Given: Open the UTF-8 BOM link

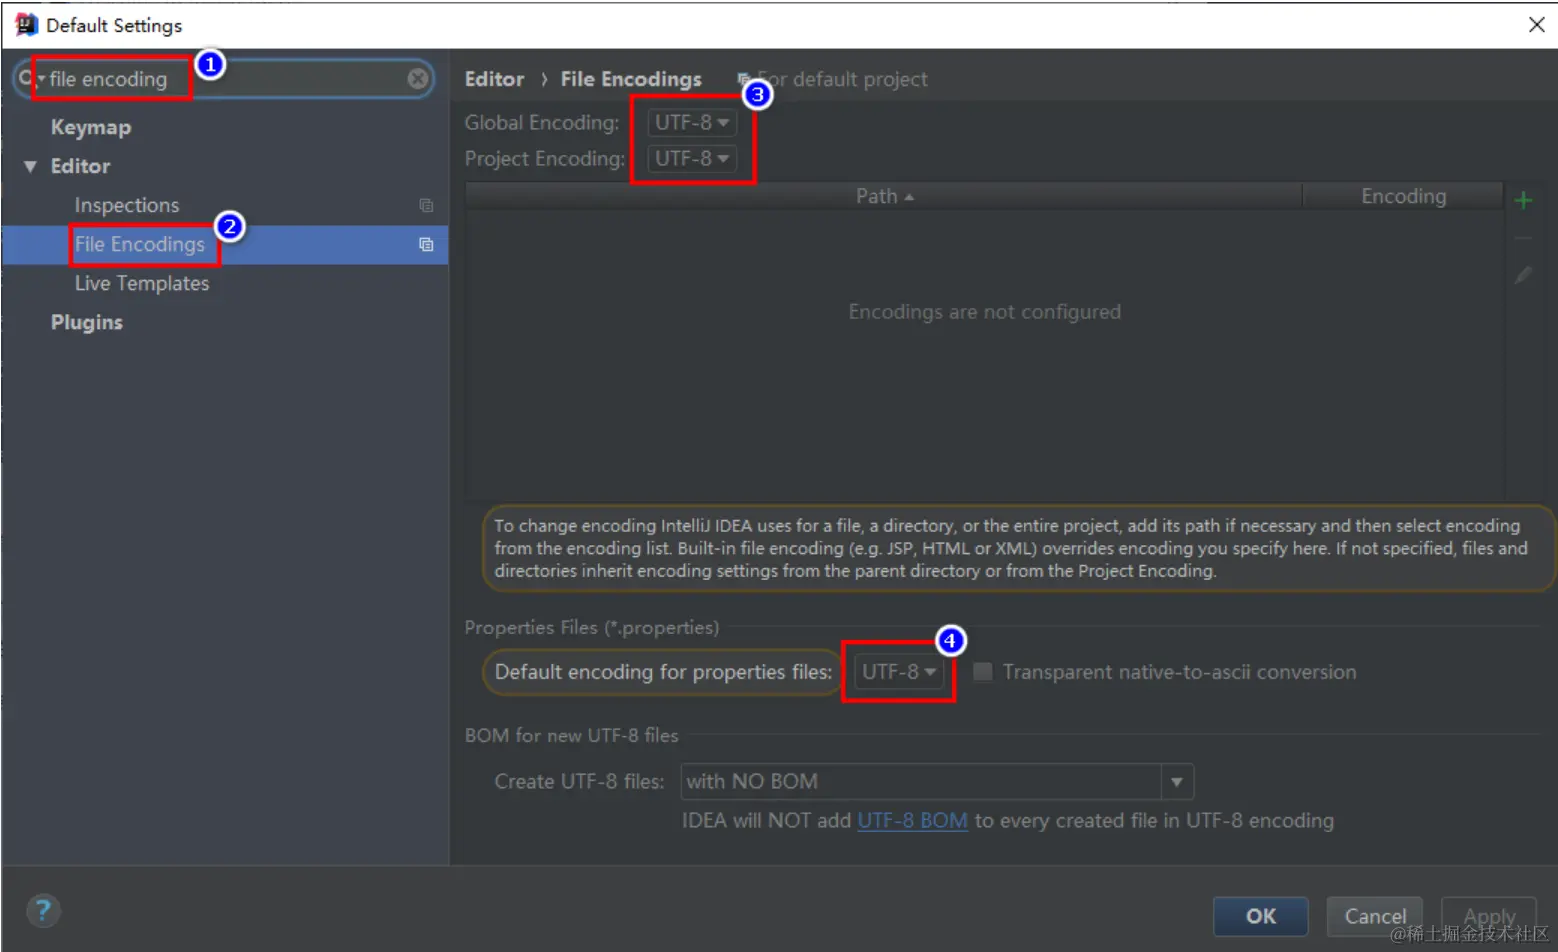Looking at the screenshot, I should pyautogui.click(x=912, y=821).
